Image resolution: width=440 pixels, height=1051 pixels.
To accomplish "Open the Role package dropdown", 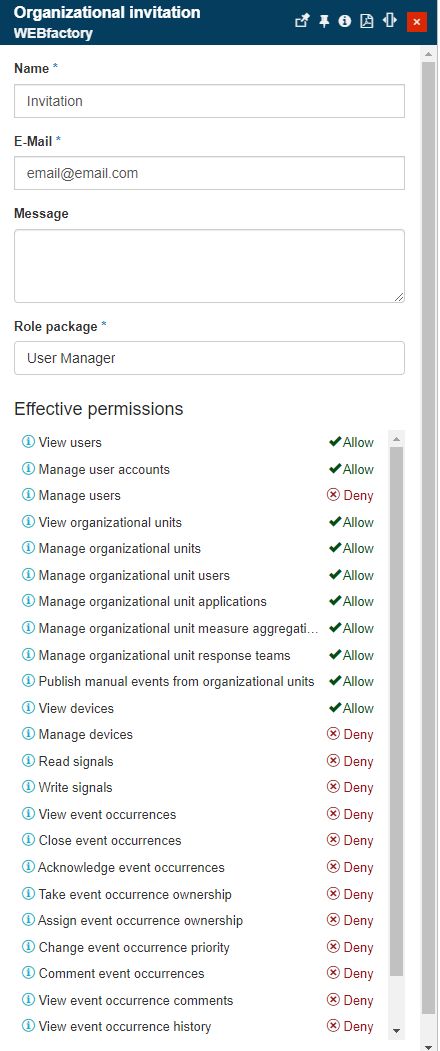I will [x=209, y=358].
